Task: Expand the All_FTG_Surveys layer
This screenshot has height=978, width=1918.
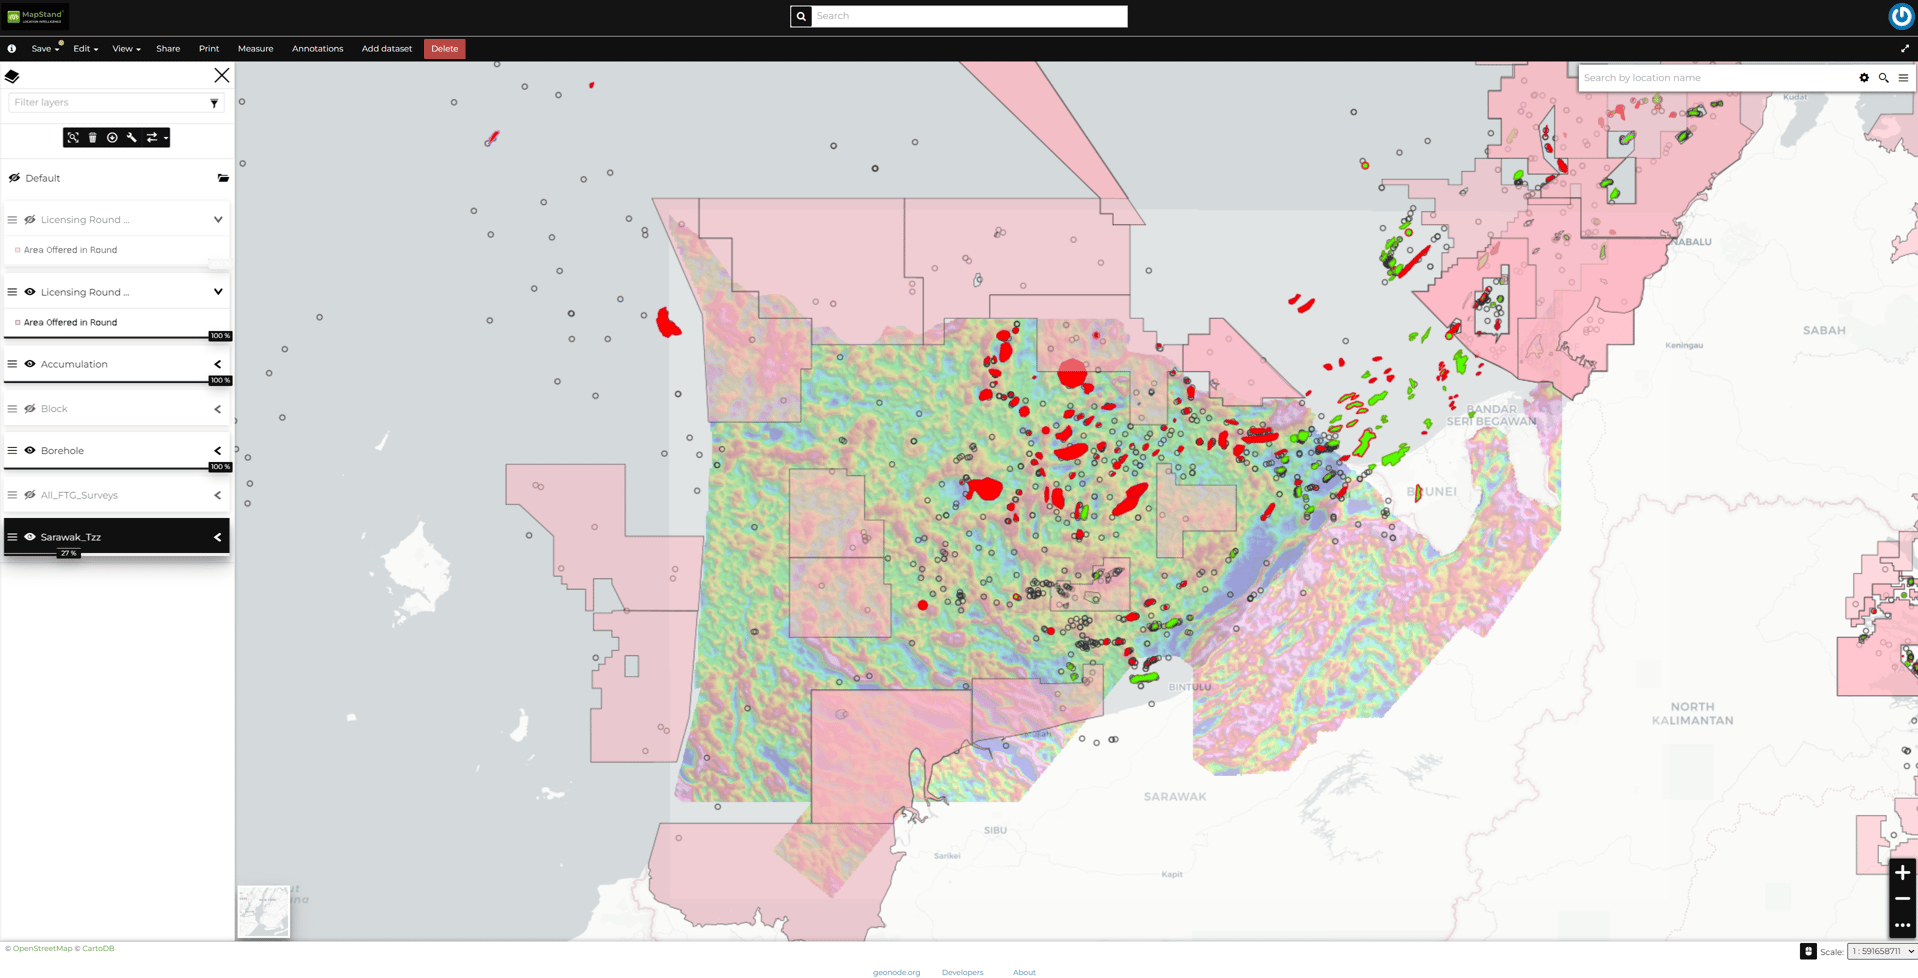Action: [218, 495]
